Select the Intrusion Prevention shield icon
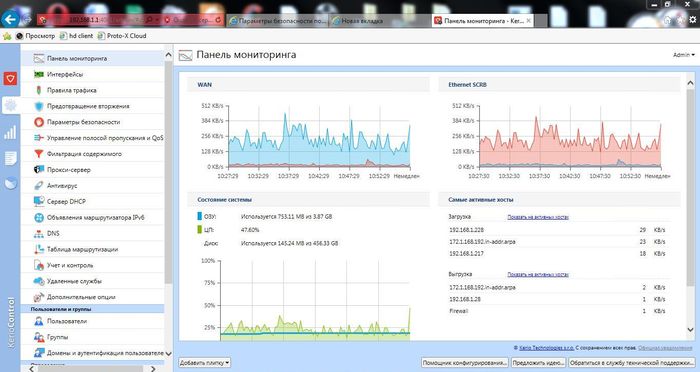Image resolution: width=700 pixels, height=372 pixels. (39, 106)
